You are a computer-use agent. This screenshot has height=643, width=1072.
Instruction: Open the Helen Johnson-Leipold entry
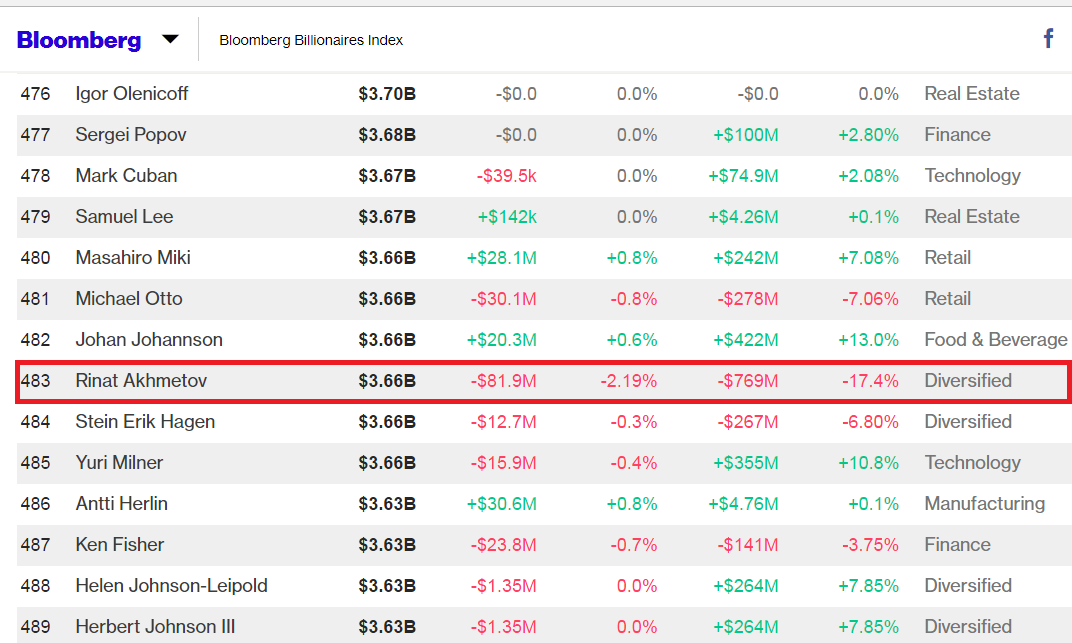[171, 586]
